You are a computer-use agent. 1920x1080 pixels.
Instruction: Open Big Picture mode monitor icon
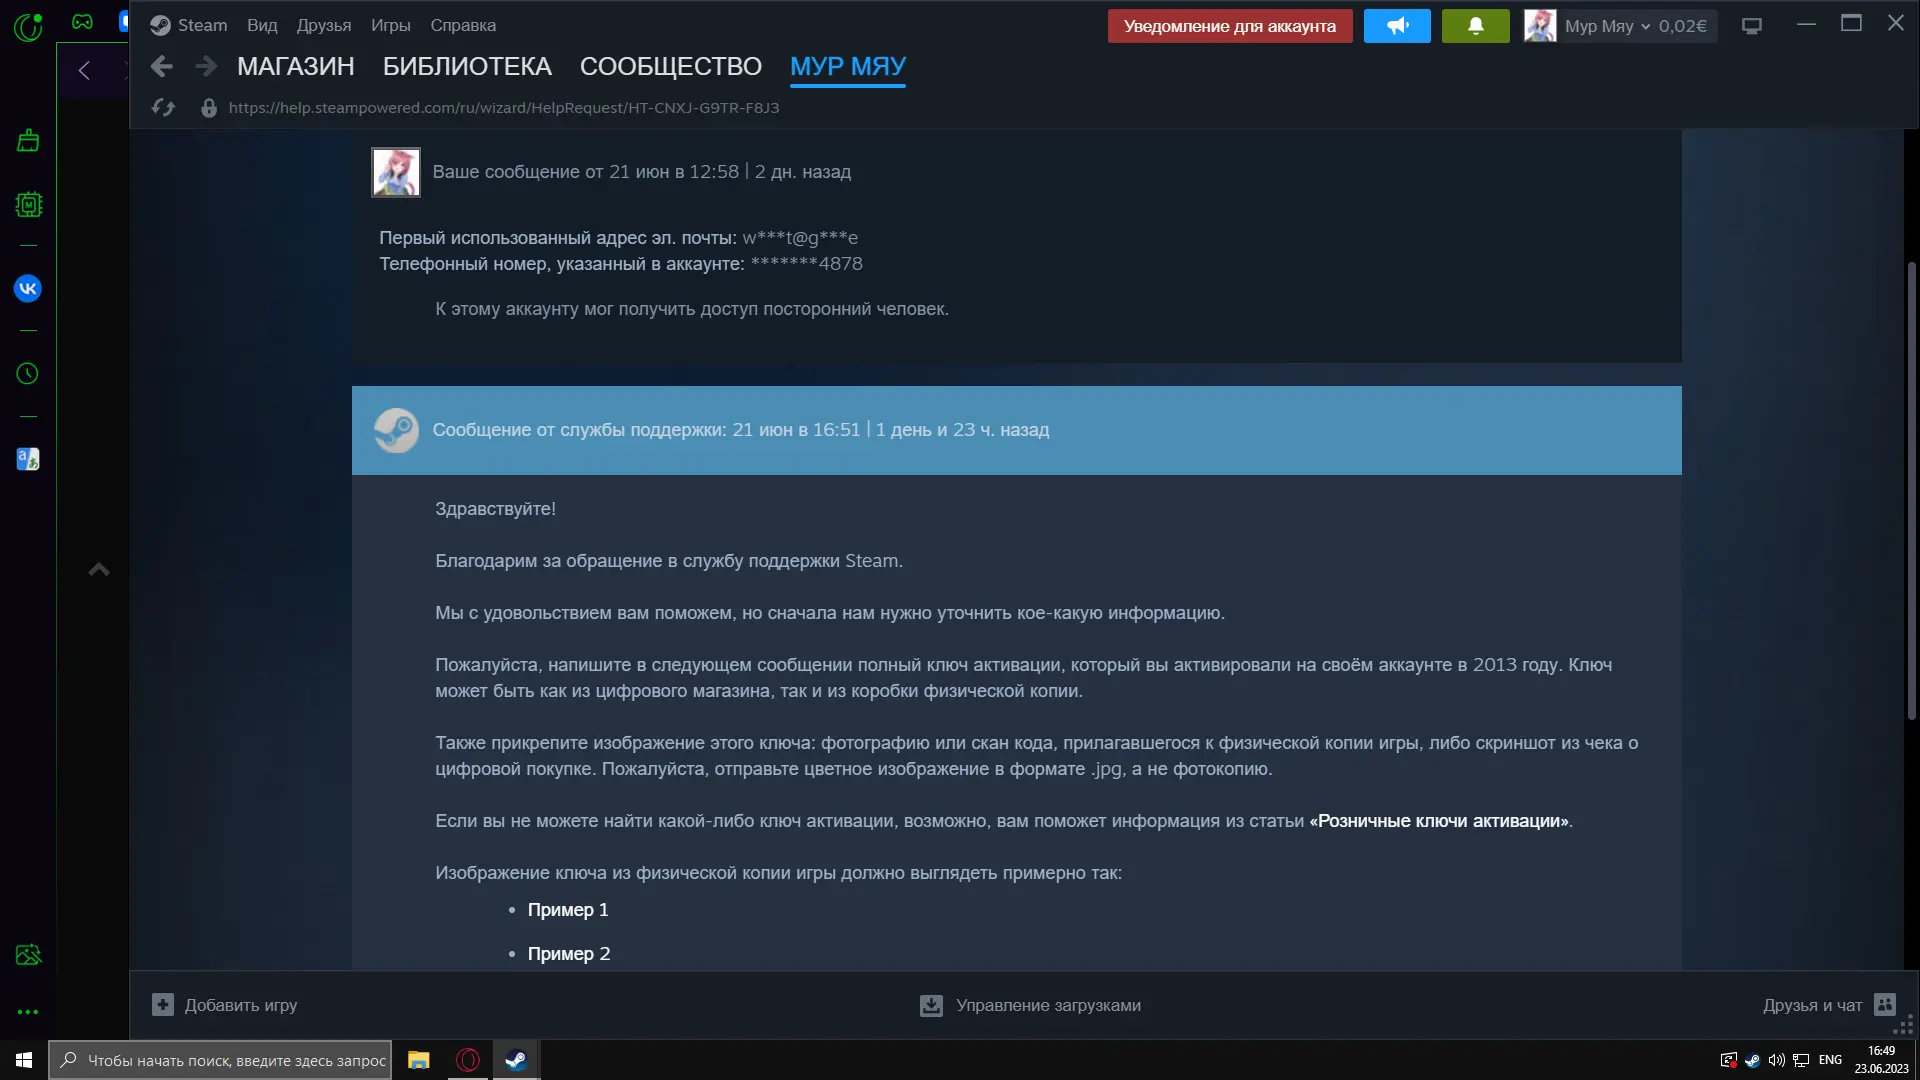pyautogui.click(x=1752, y=26)
